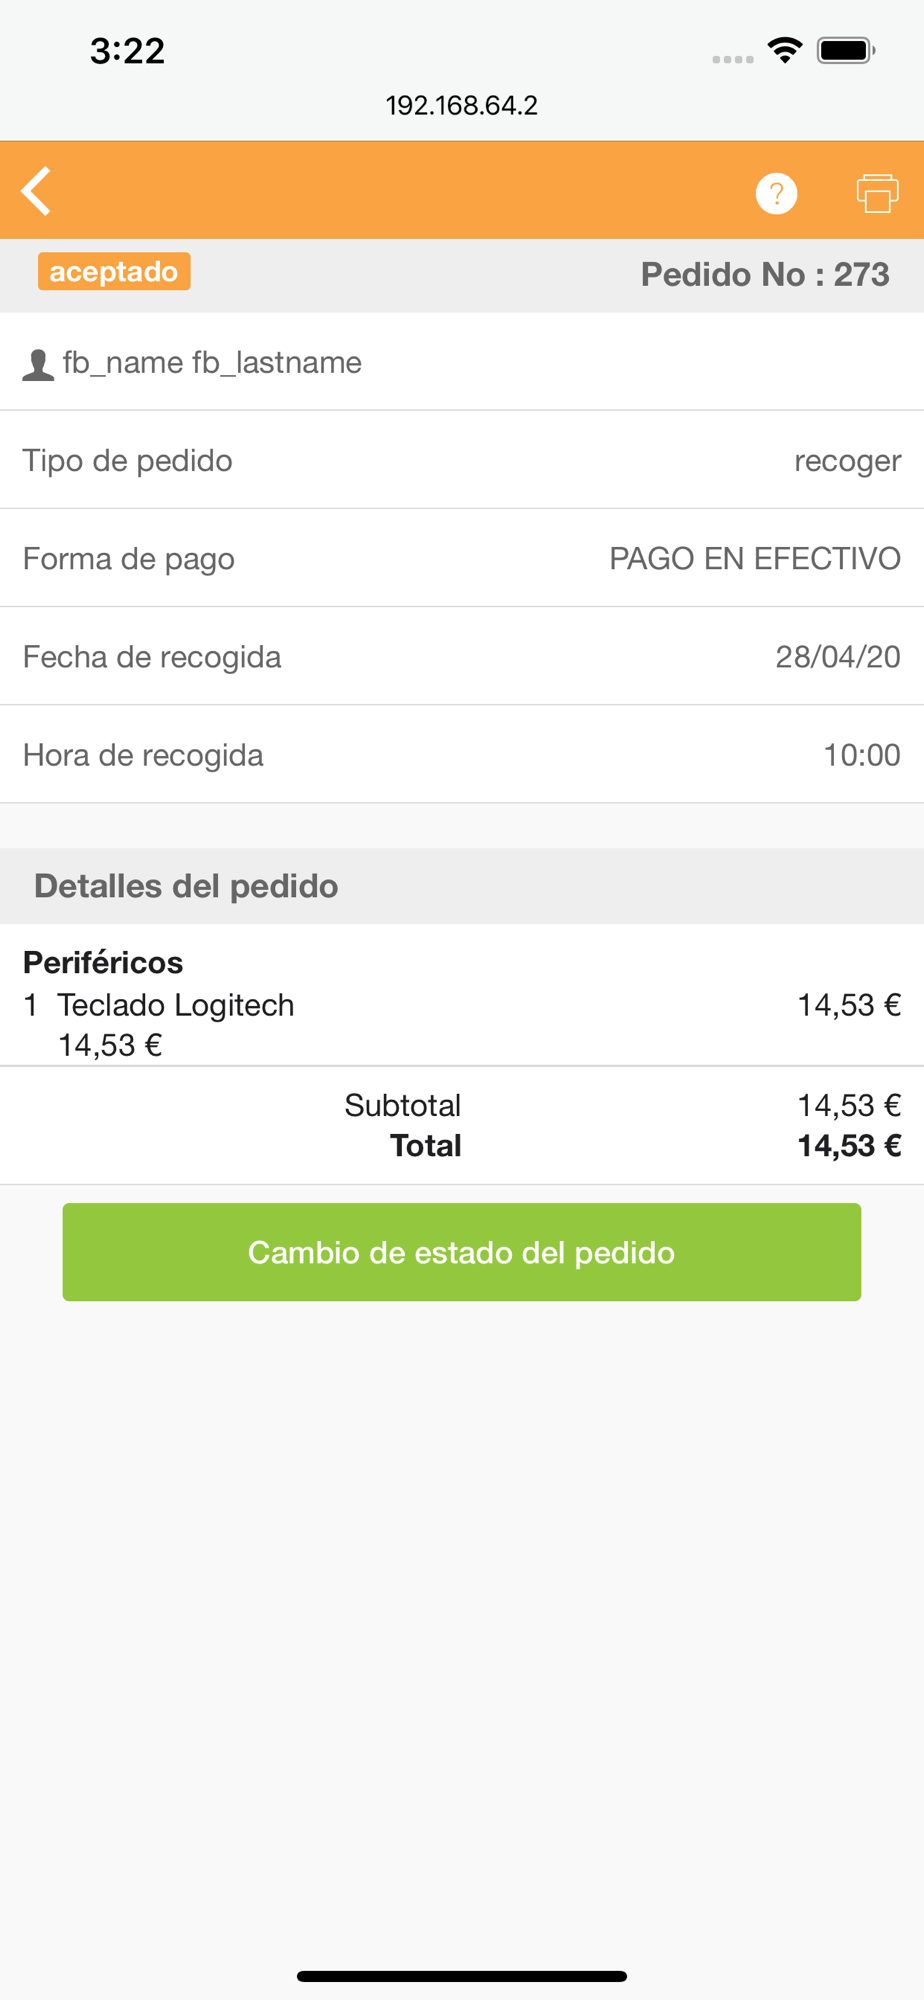Tap the battery status icon
924x2000 pixels.
(846, 50)
